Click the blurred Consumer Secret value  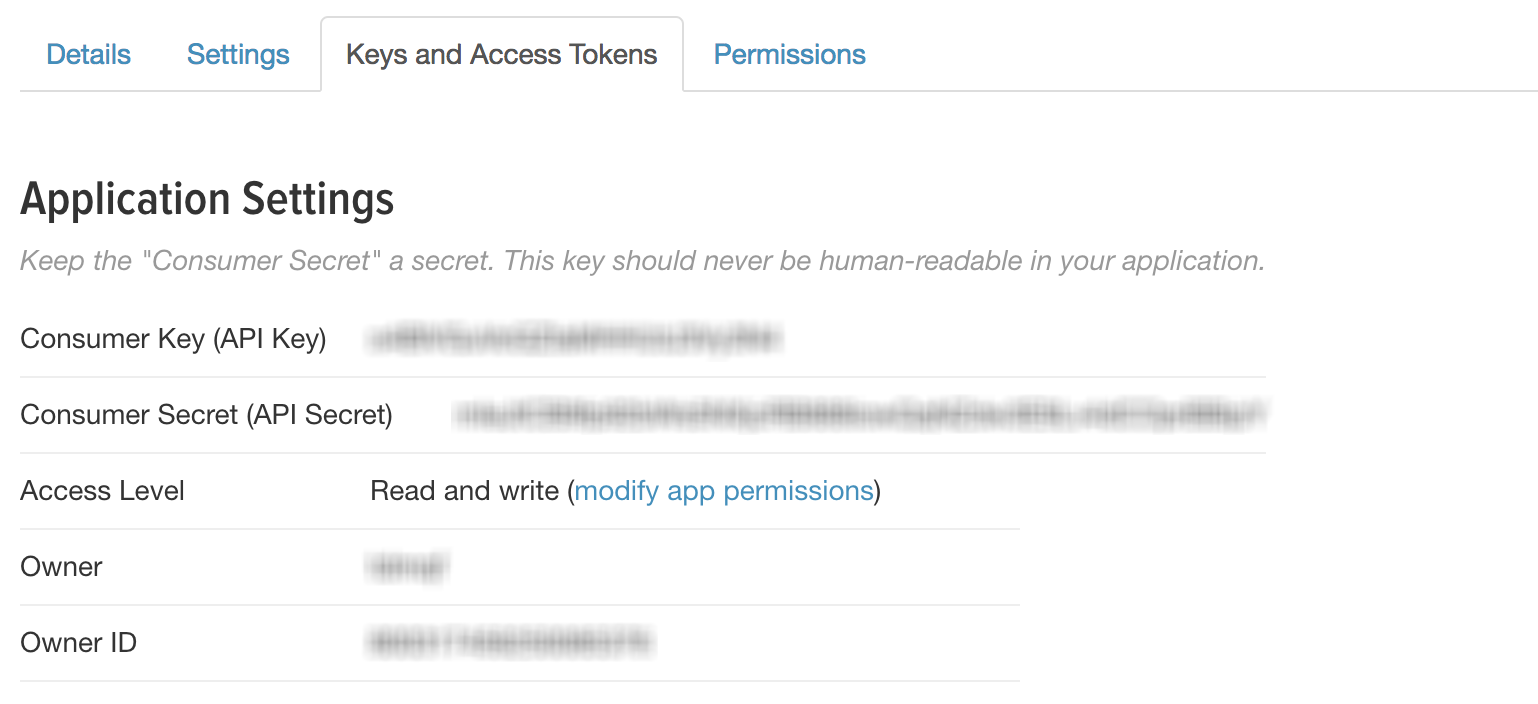[x=860, y=415]
